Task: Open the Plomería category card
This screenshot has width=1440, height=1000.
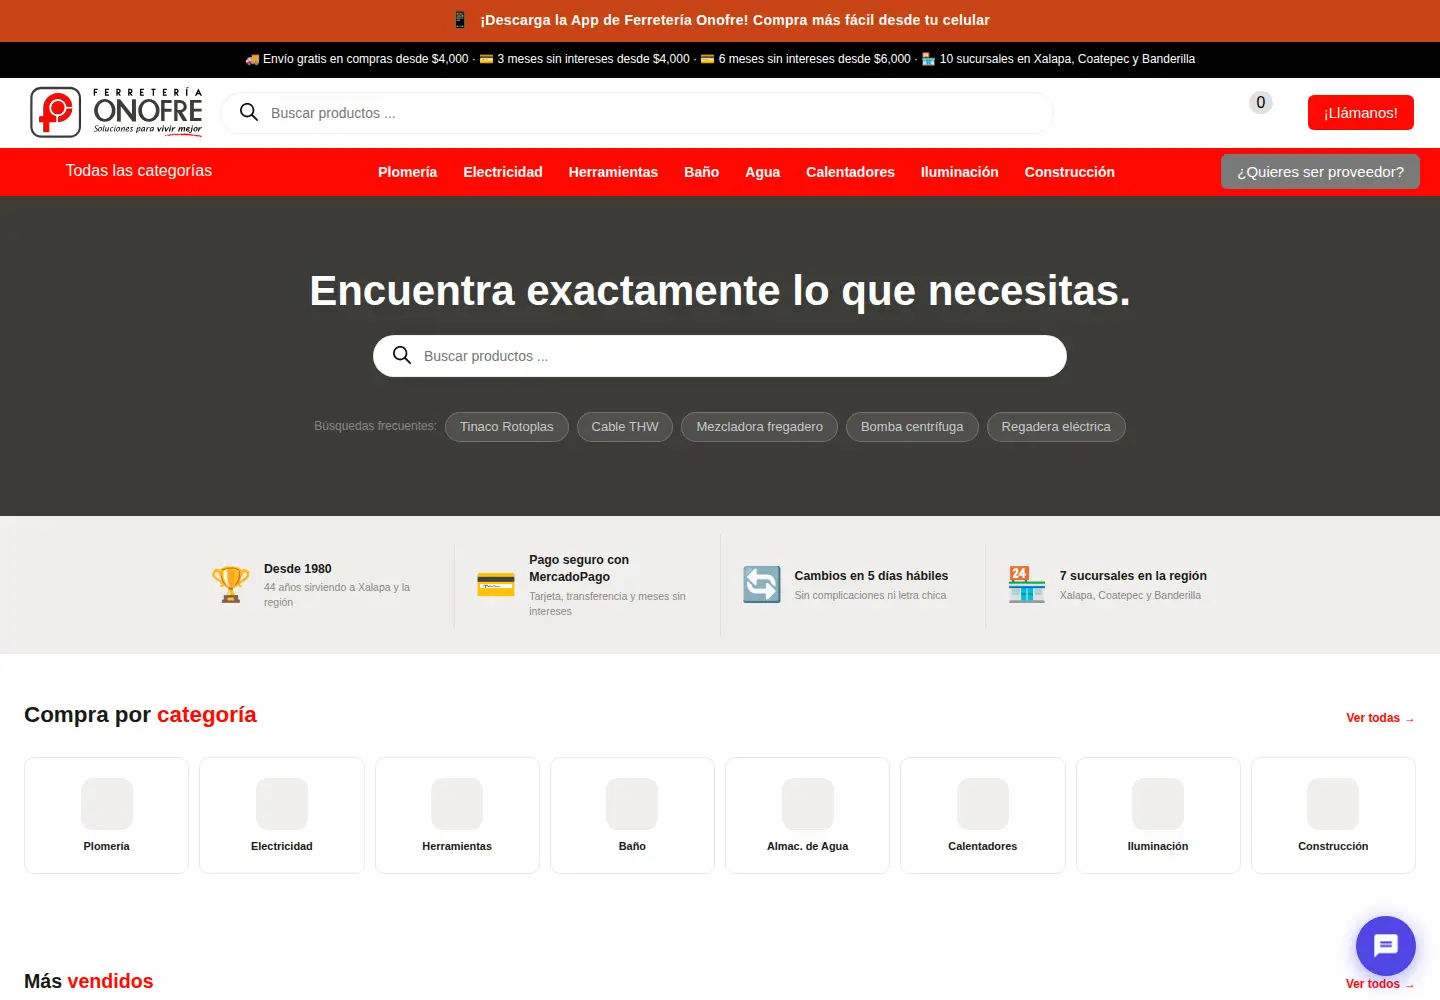Action: point(106,815)
